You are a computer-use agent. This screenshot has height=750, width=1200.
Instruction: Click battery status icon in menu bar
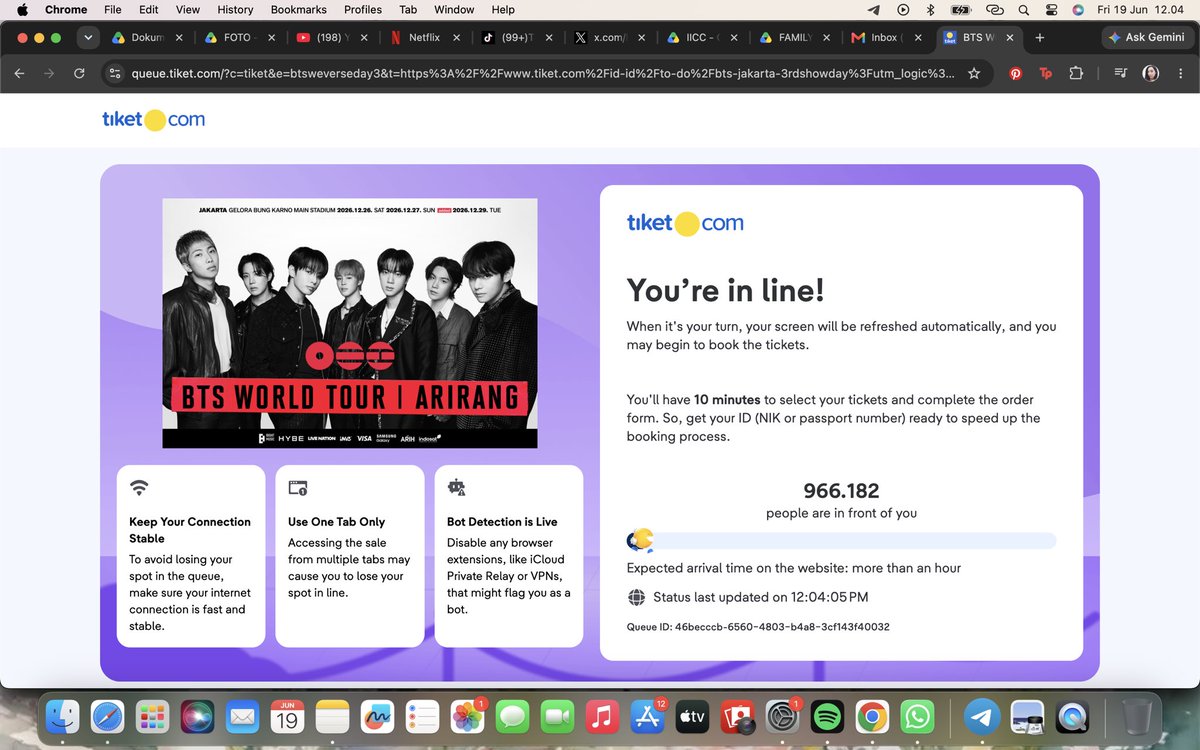(960, 10)
